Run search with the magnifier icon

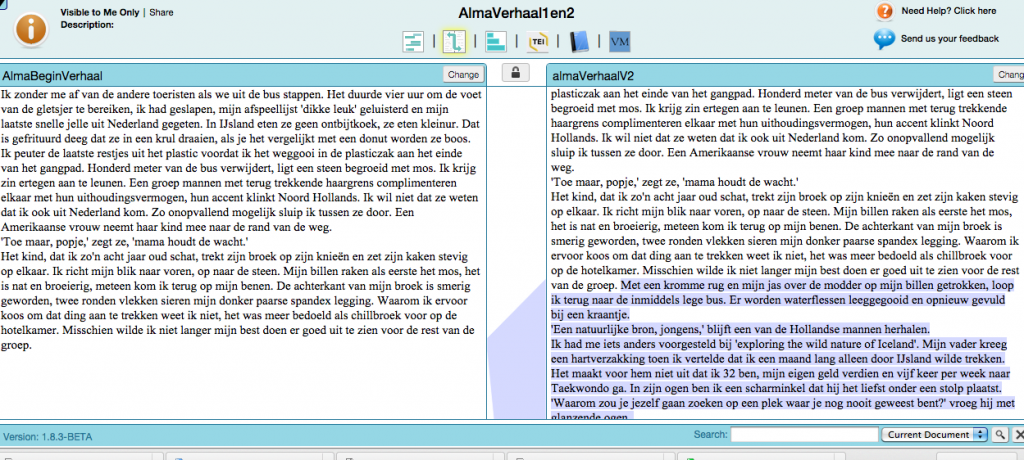tap(998, 435)
